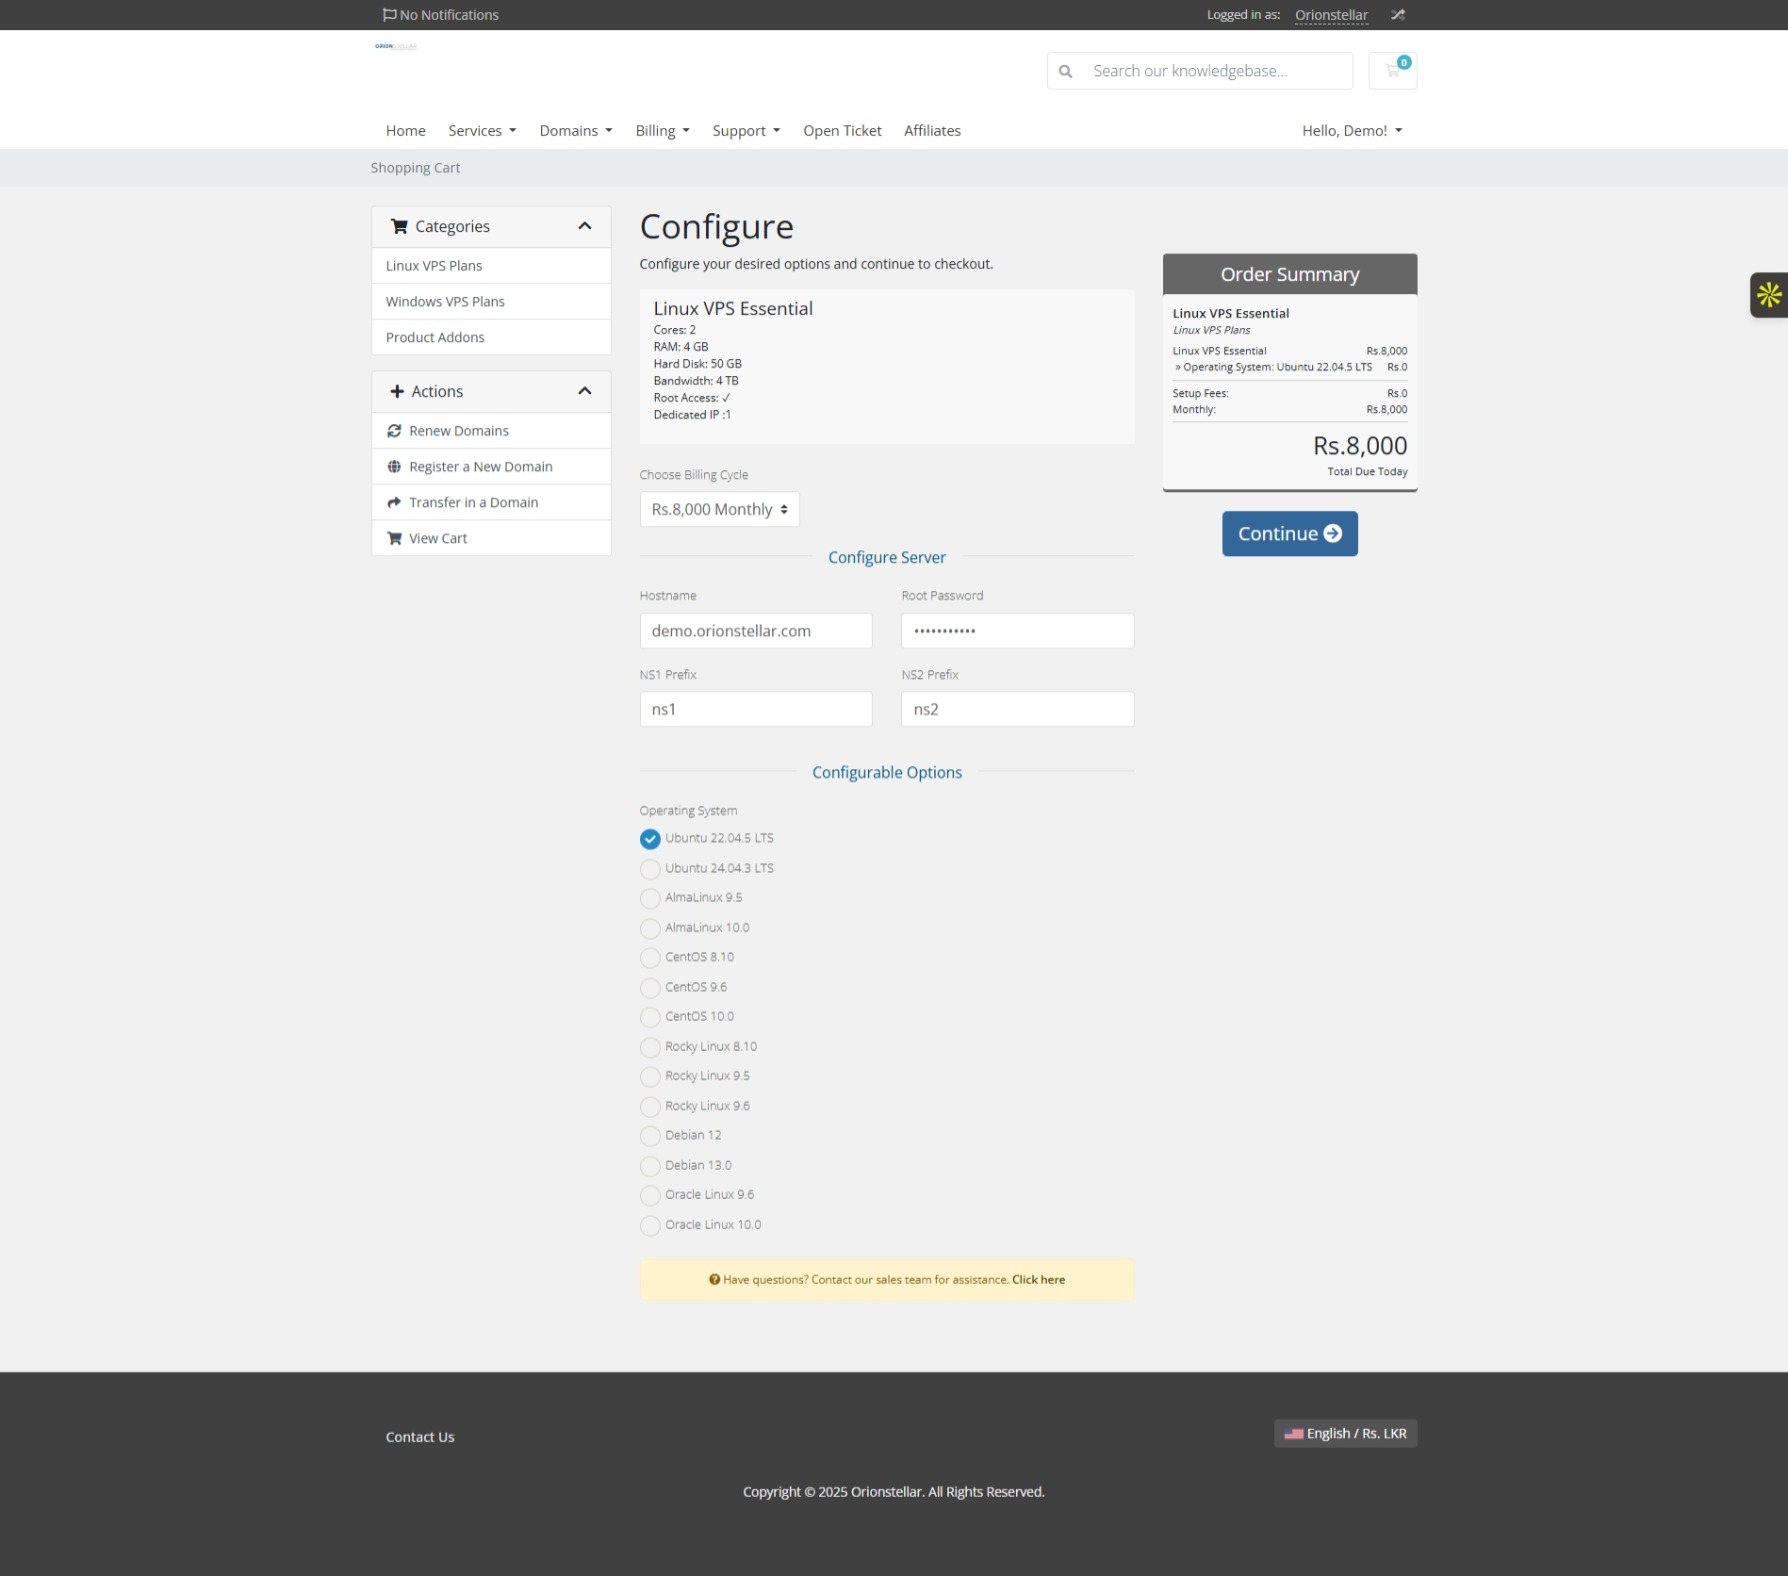Follow the 'Click here' sales contact link
Image resolution: width=1788 pixels, height=1576 pixels.
click(1038, 1280)
